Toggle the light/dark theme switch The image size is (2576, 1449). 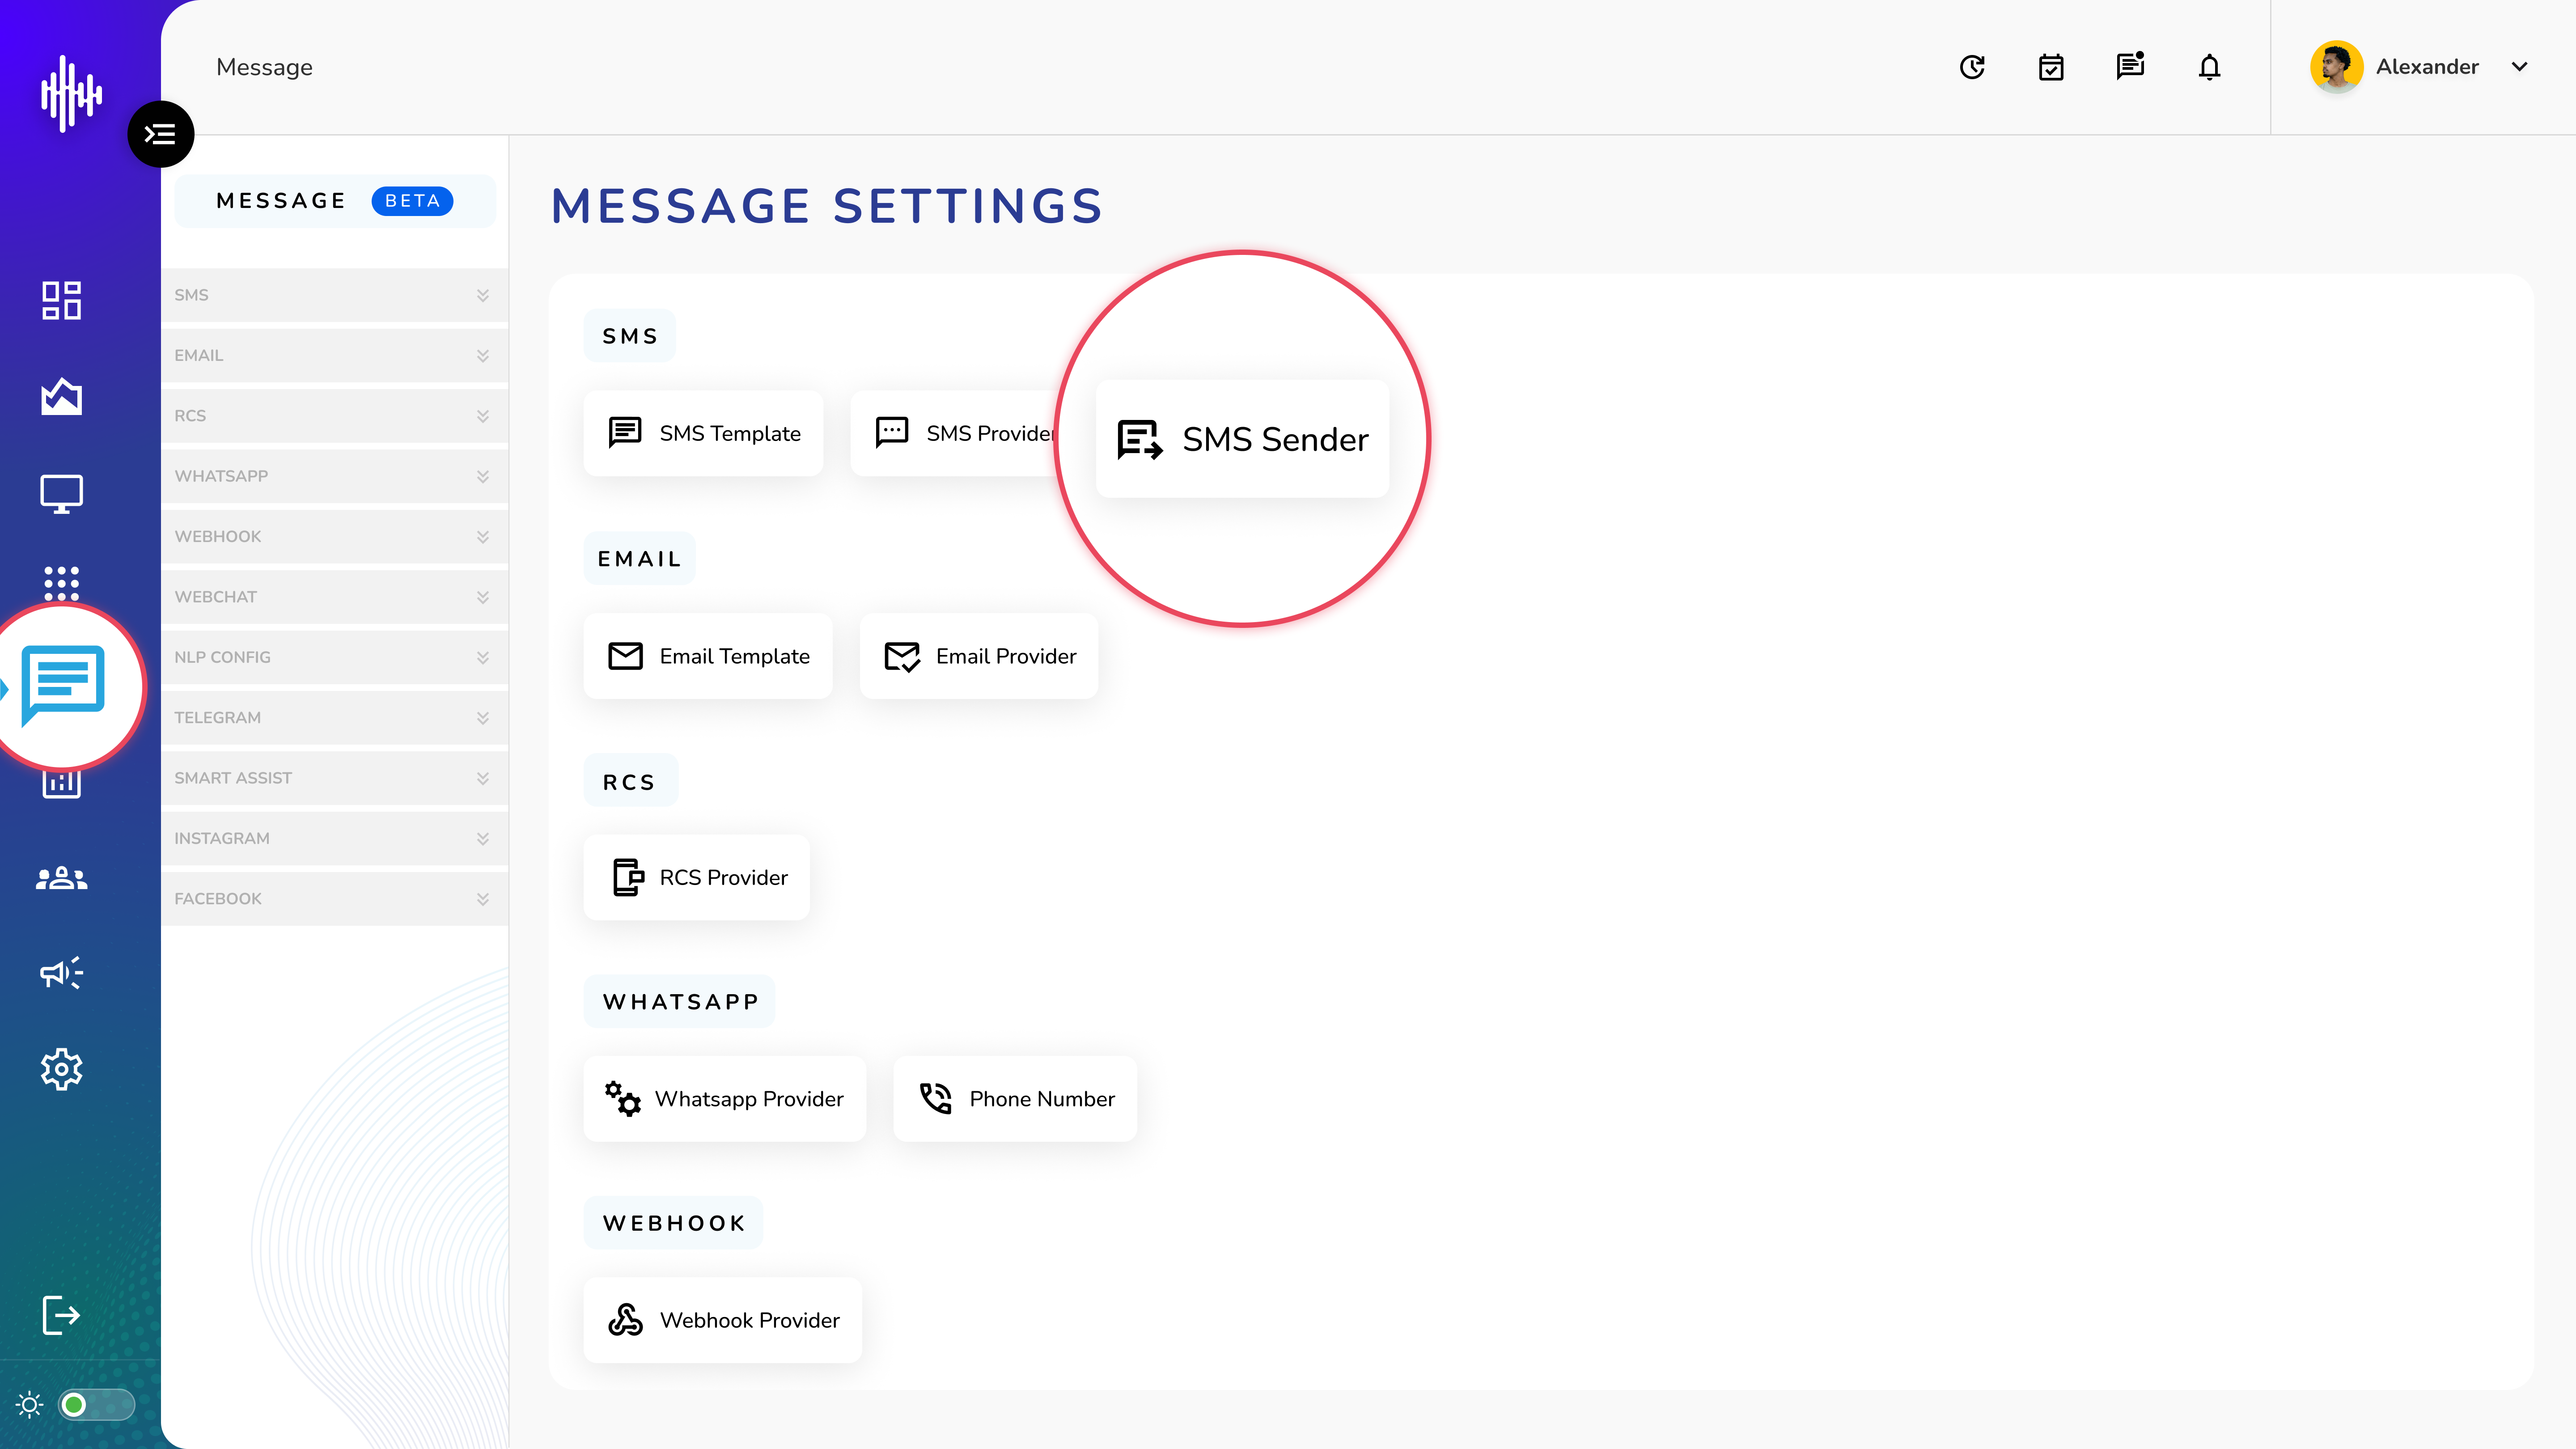96,1405
